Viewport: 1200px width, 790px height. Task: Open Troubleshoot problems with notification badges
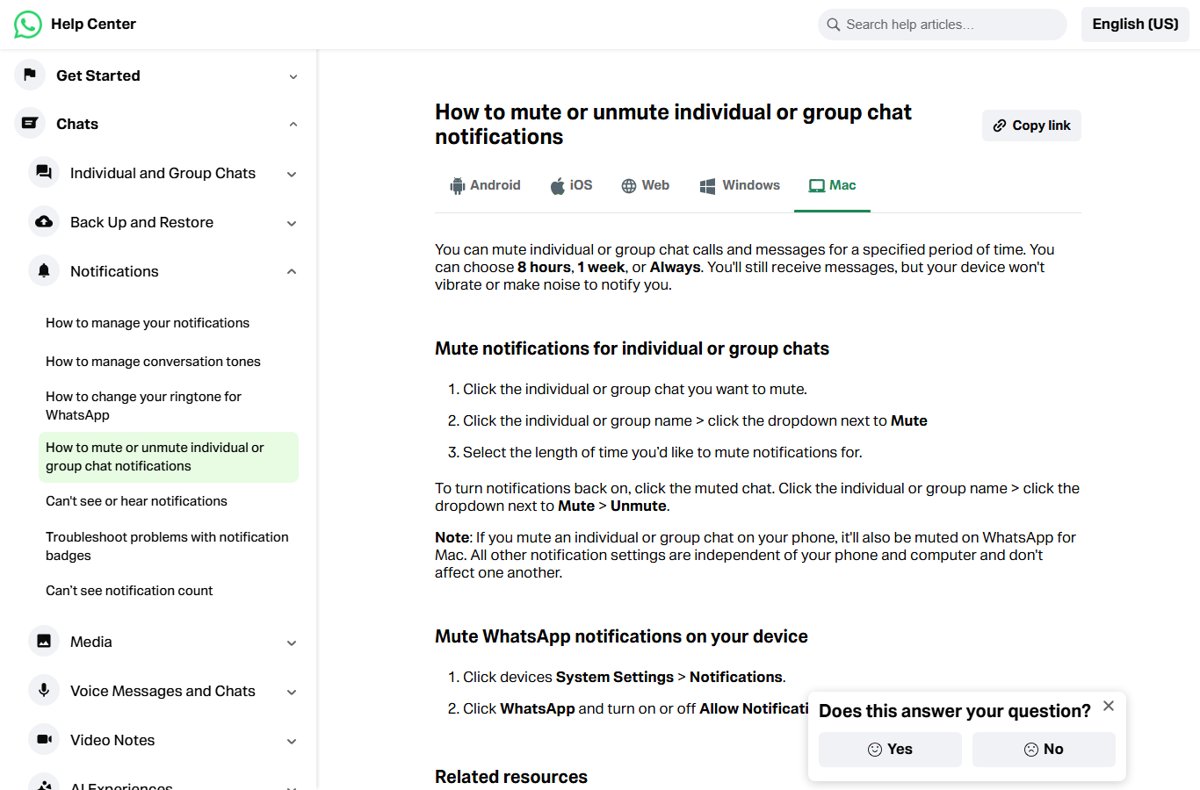click(x=167, y=546)
